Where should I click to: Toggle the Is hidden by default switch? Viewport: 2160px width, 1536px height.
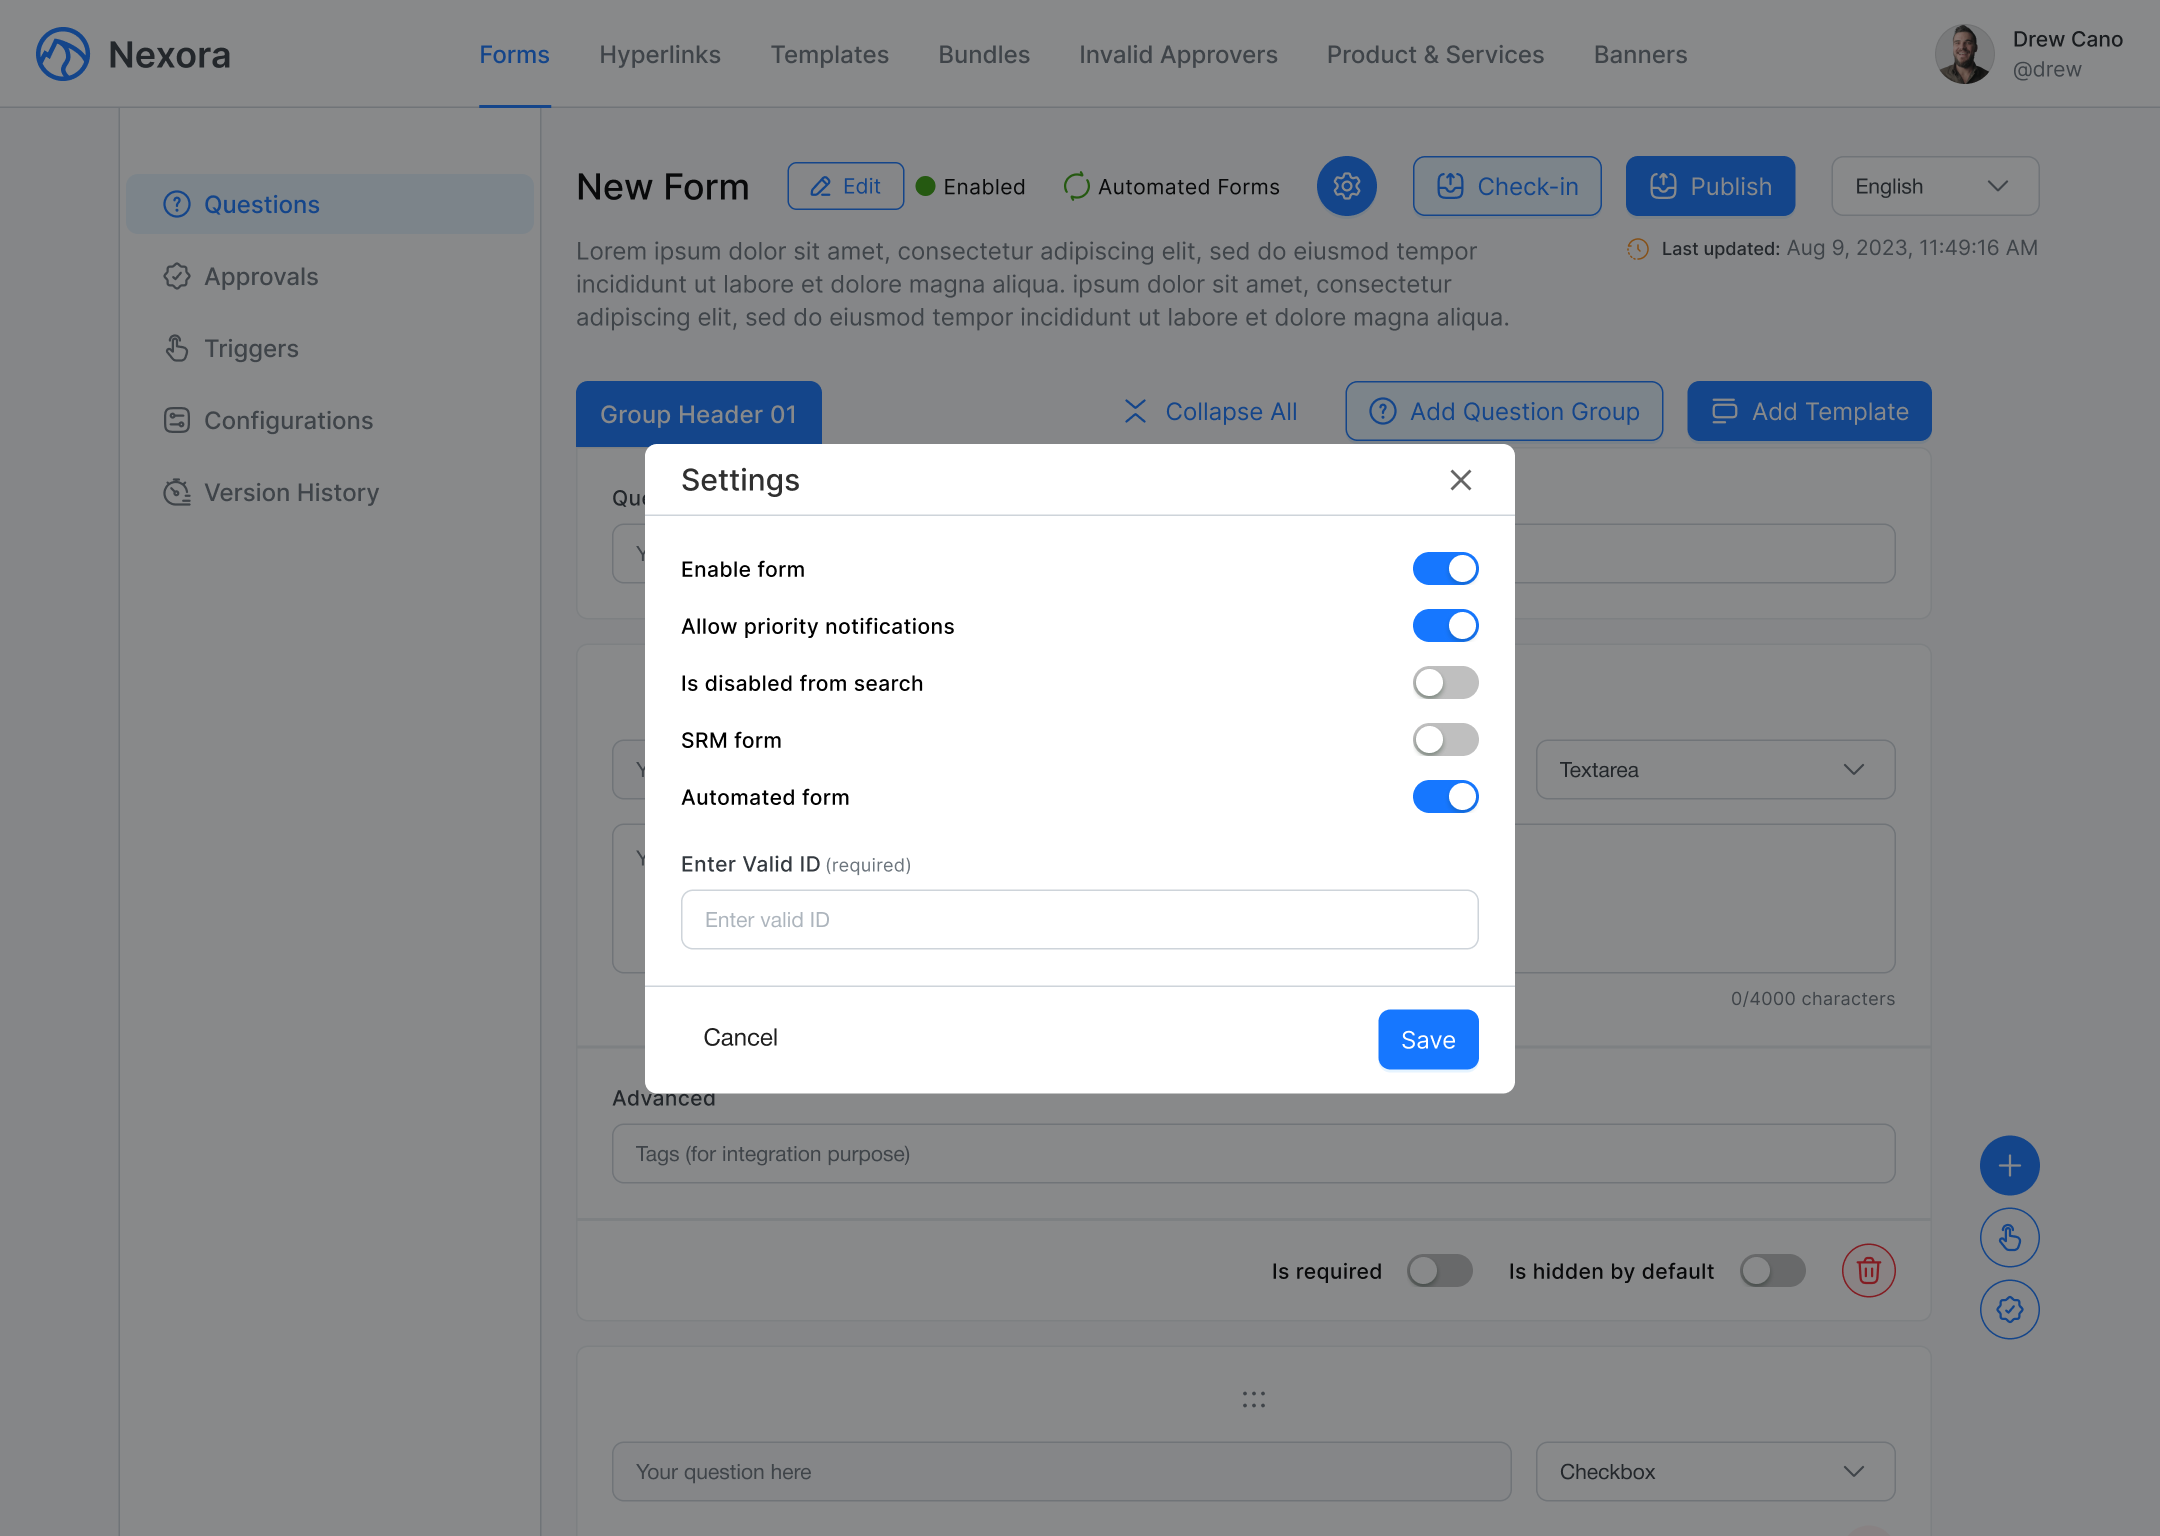click(1772, 1270)
